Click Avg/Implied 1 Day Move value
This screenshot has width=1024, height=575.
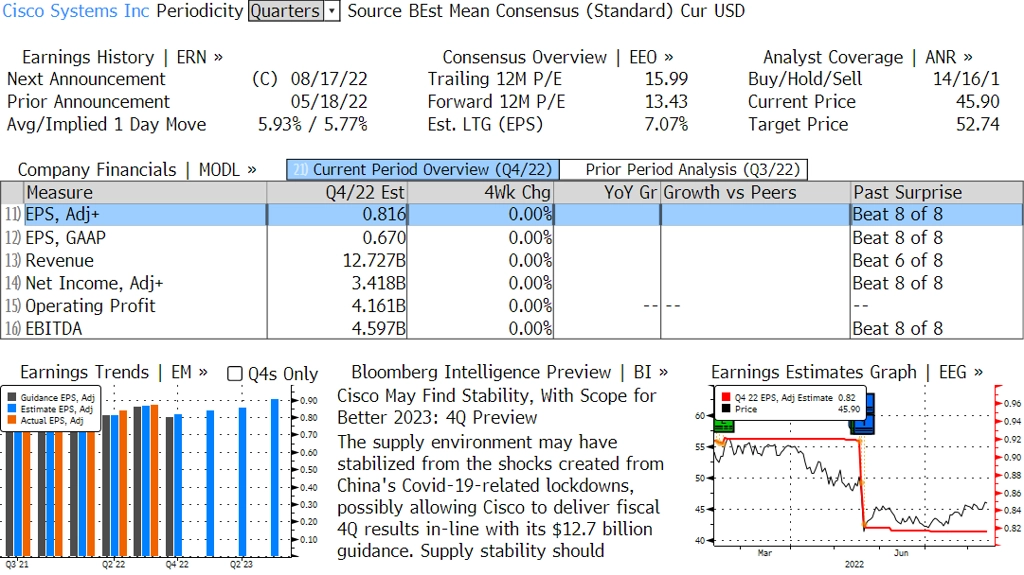click(x=313, y=124)
